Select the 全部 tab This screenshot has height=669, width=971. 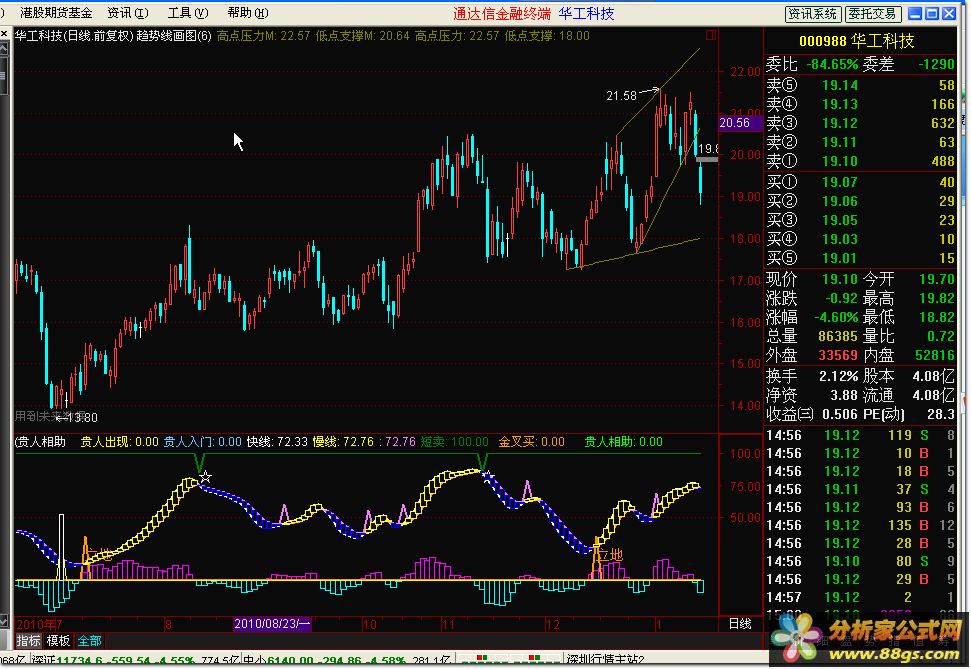coord(89,641)
